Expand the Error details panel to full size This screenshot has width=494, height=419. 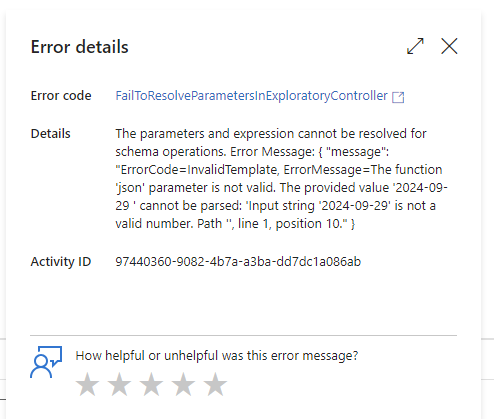415,46
